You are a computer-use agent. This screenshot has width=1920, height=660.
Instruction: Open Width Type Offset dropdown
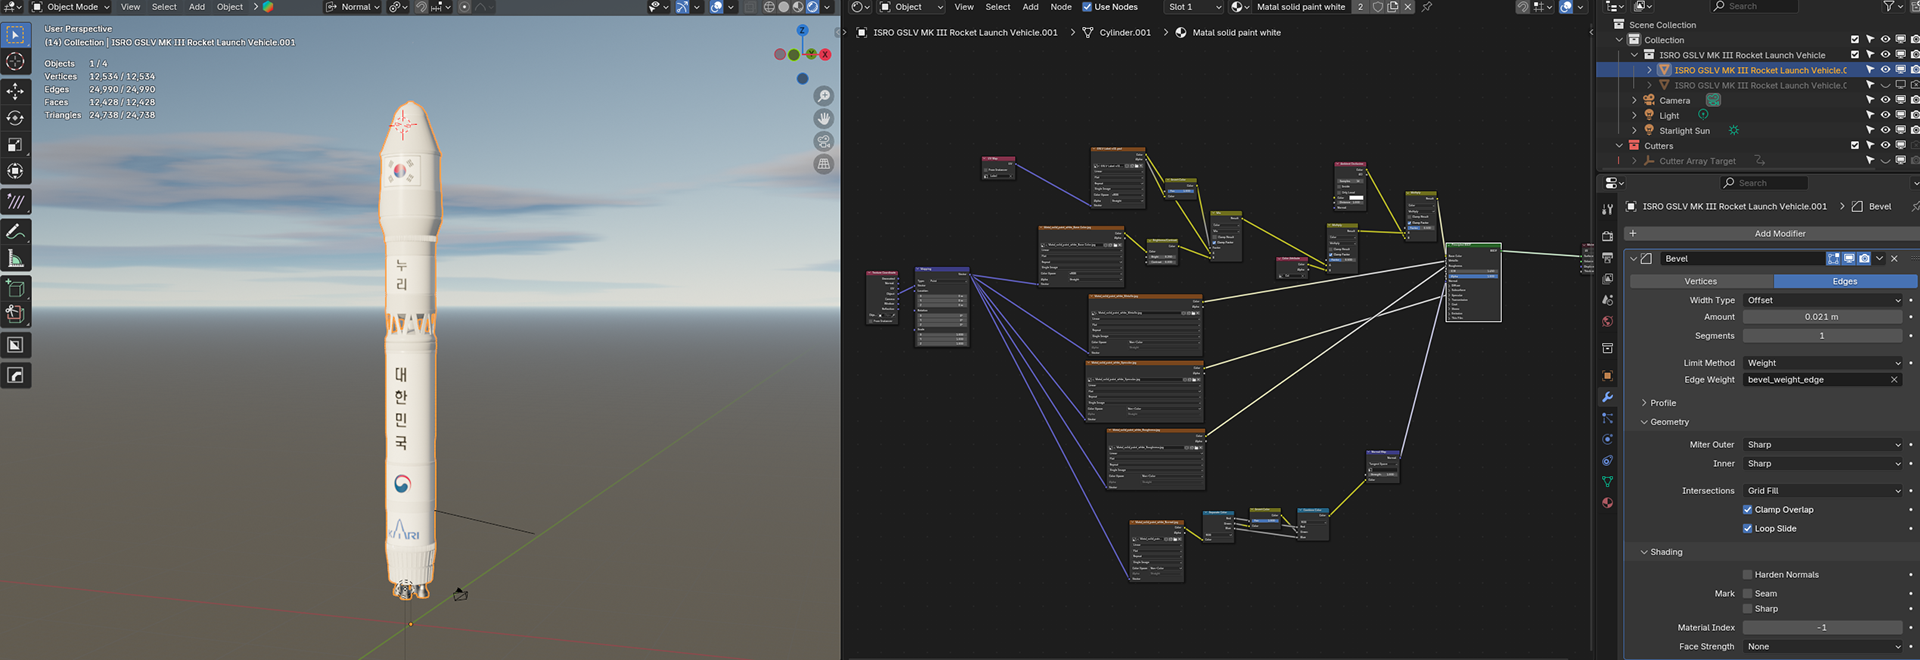1823,300
